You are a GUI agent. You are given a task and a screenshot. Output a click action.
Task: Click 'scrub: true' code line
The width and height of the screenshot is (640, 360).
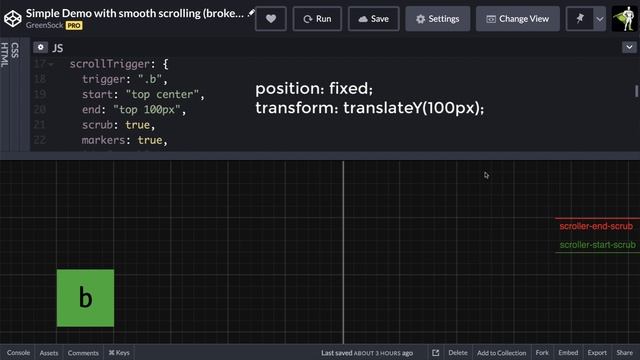pyautogui.click(x=118, y=125)
